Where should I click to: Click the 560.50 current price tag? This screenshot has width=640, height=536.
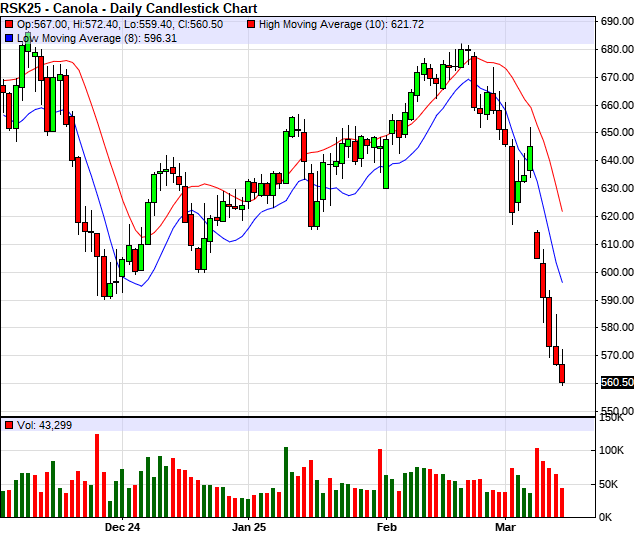pos(617,382)
